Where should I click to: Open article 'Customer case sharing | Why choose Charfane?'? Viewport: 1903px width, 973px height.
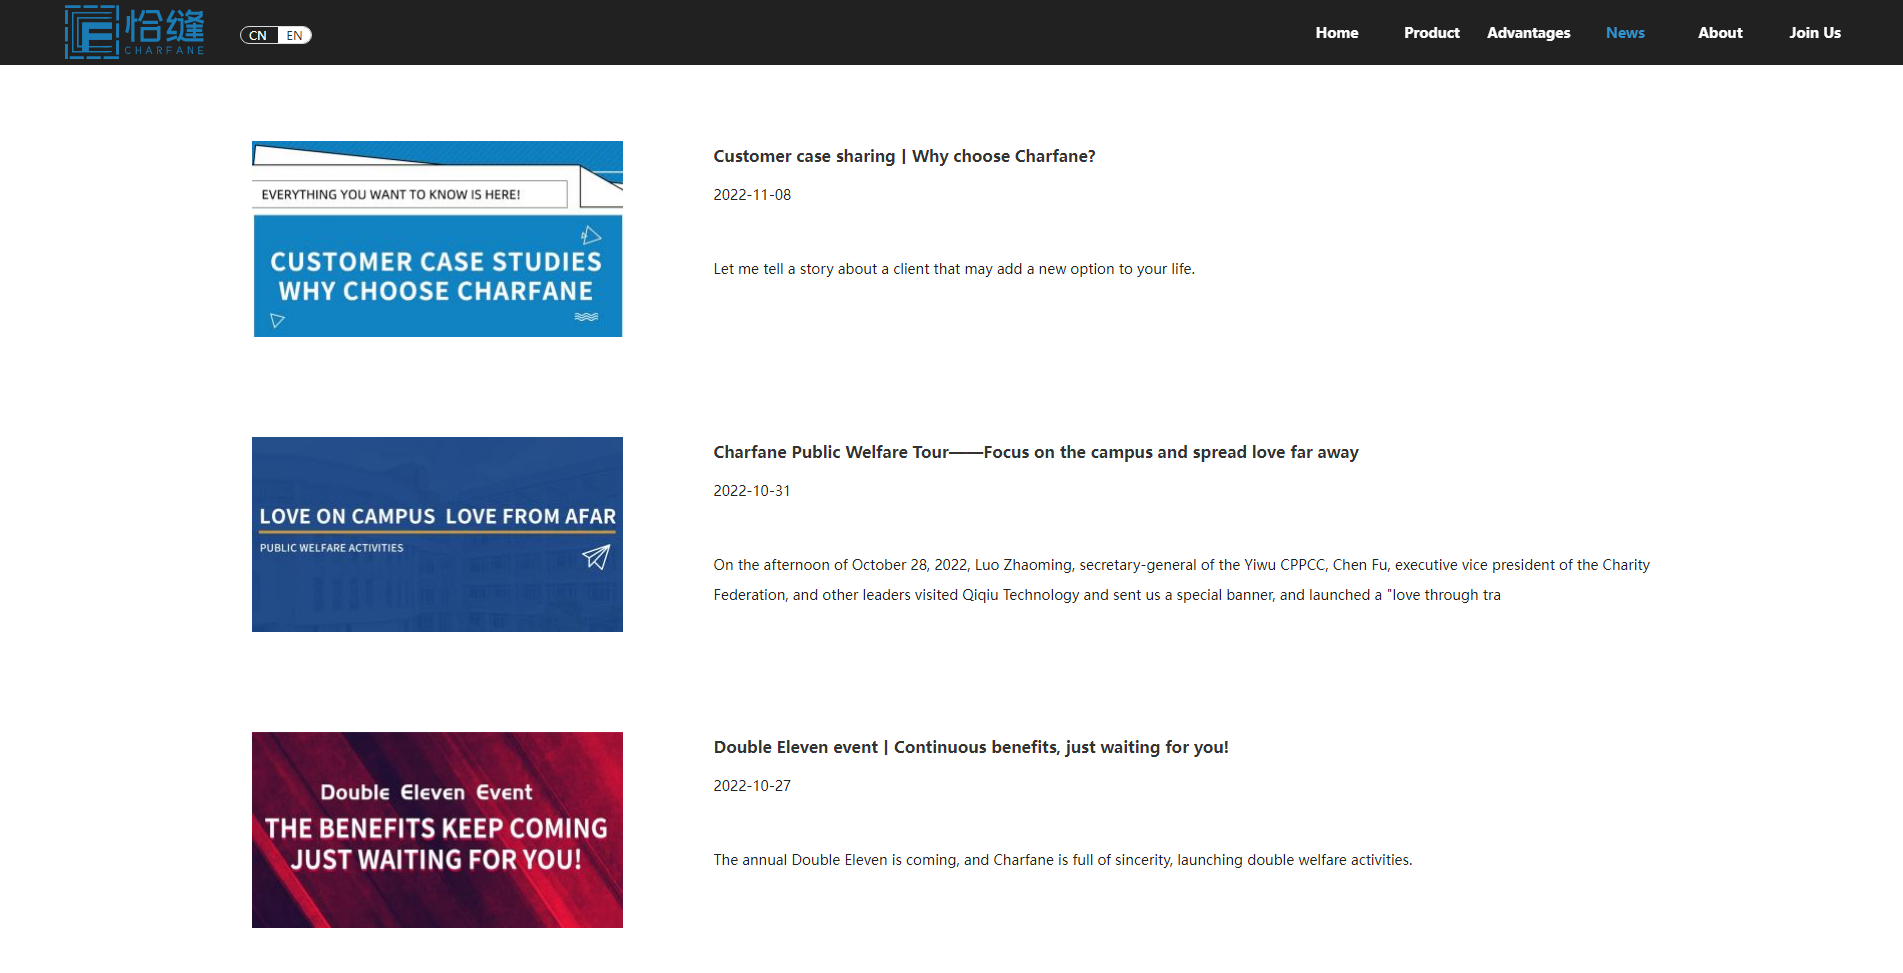(x=904, y=156)
